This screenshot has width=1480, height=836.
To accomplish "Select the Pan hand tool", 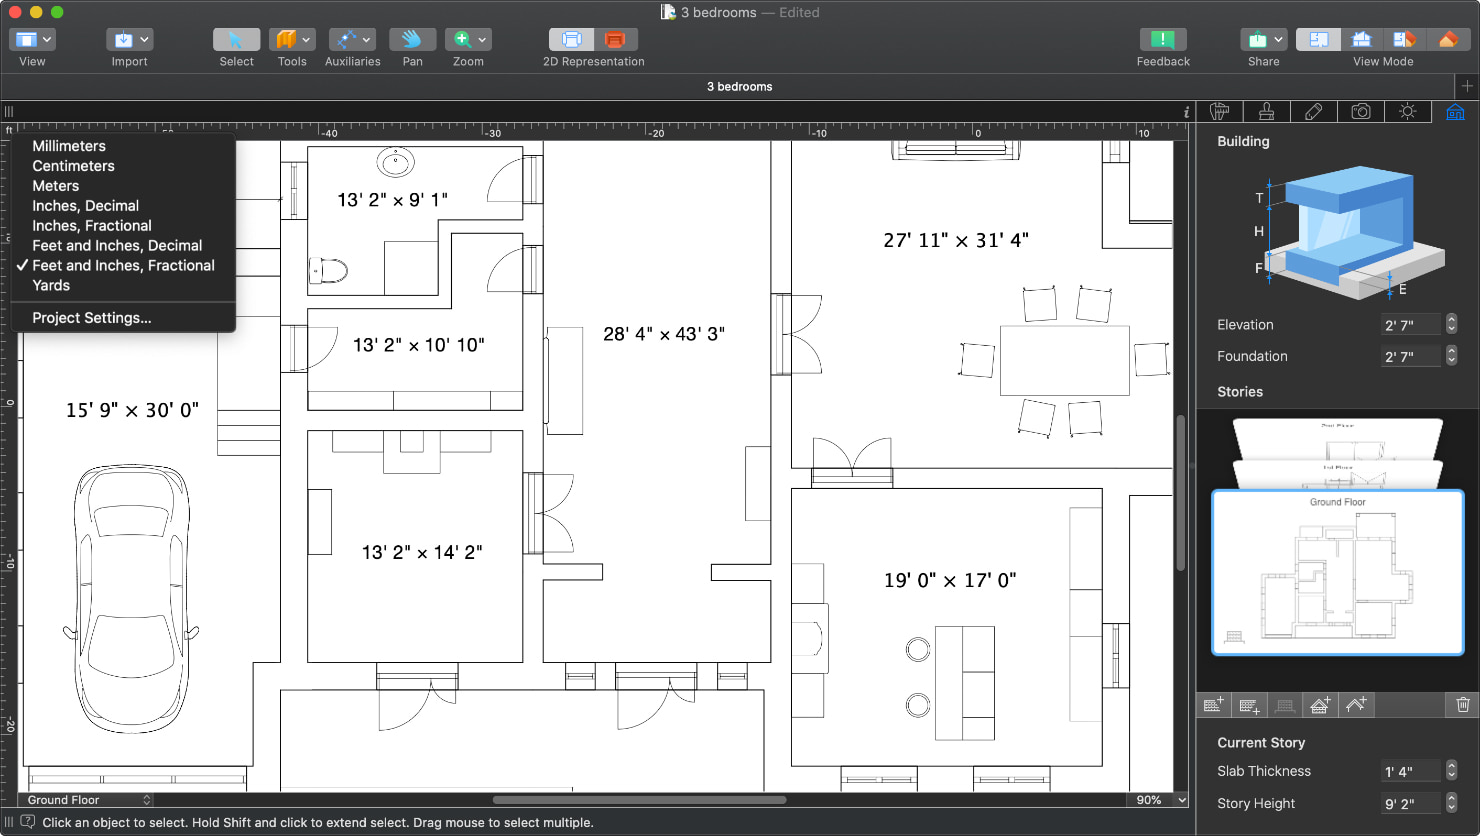I will 412,40.
